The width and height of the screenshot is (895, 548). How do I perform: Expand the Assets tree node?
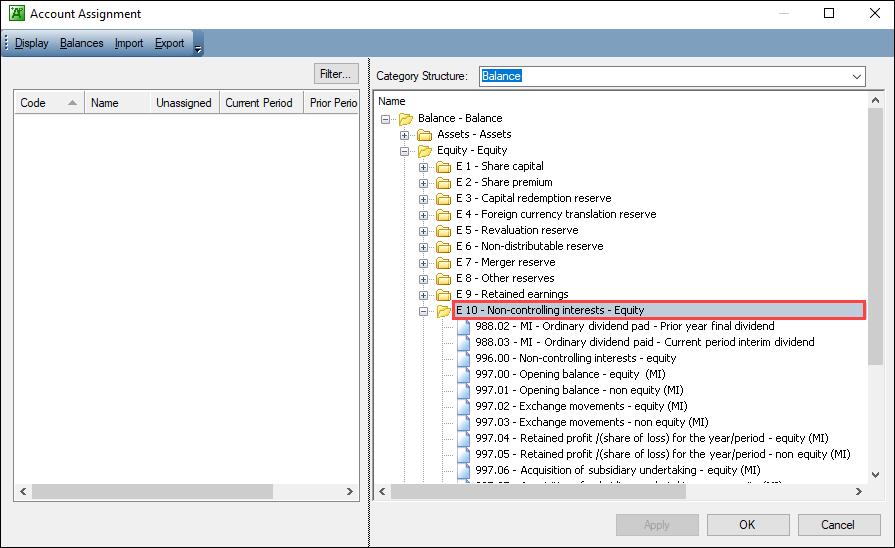tap(405, 134)
